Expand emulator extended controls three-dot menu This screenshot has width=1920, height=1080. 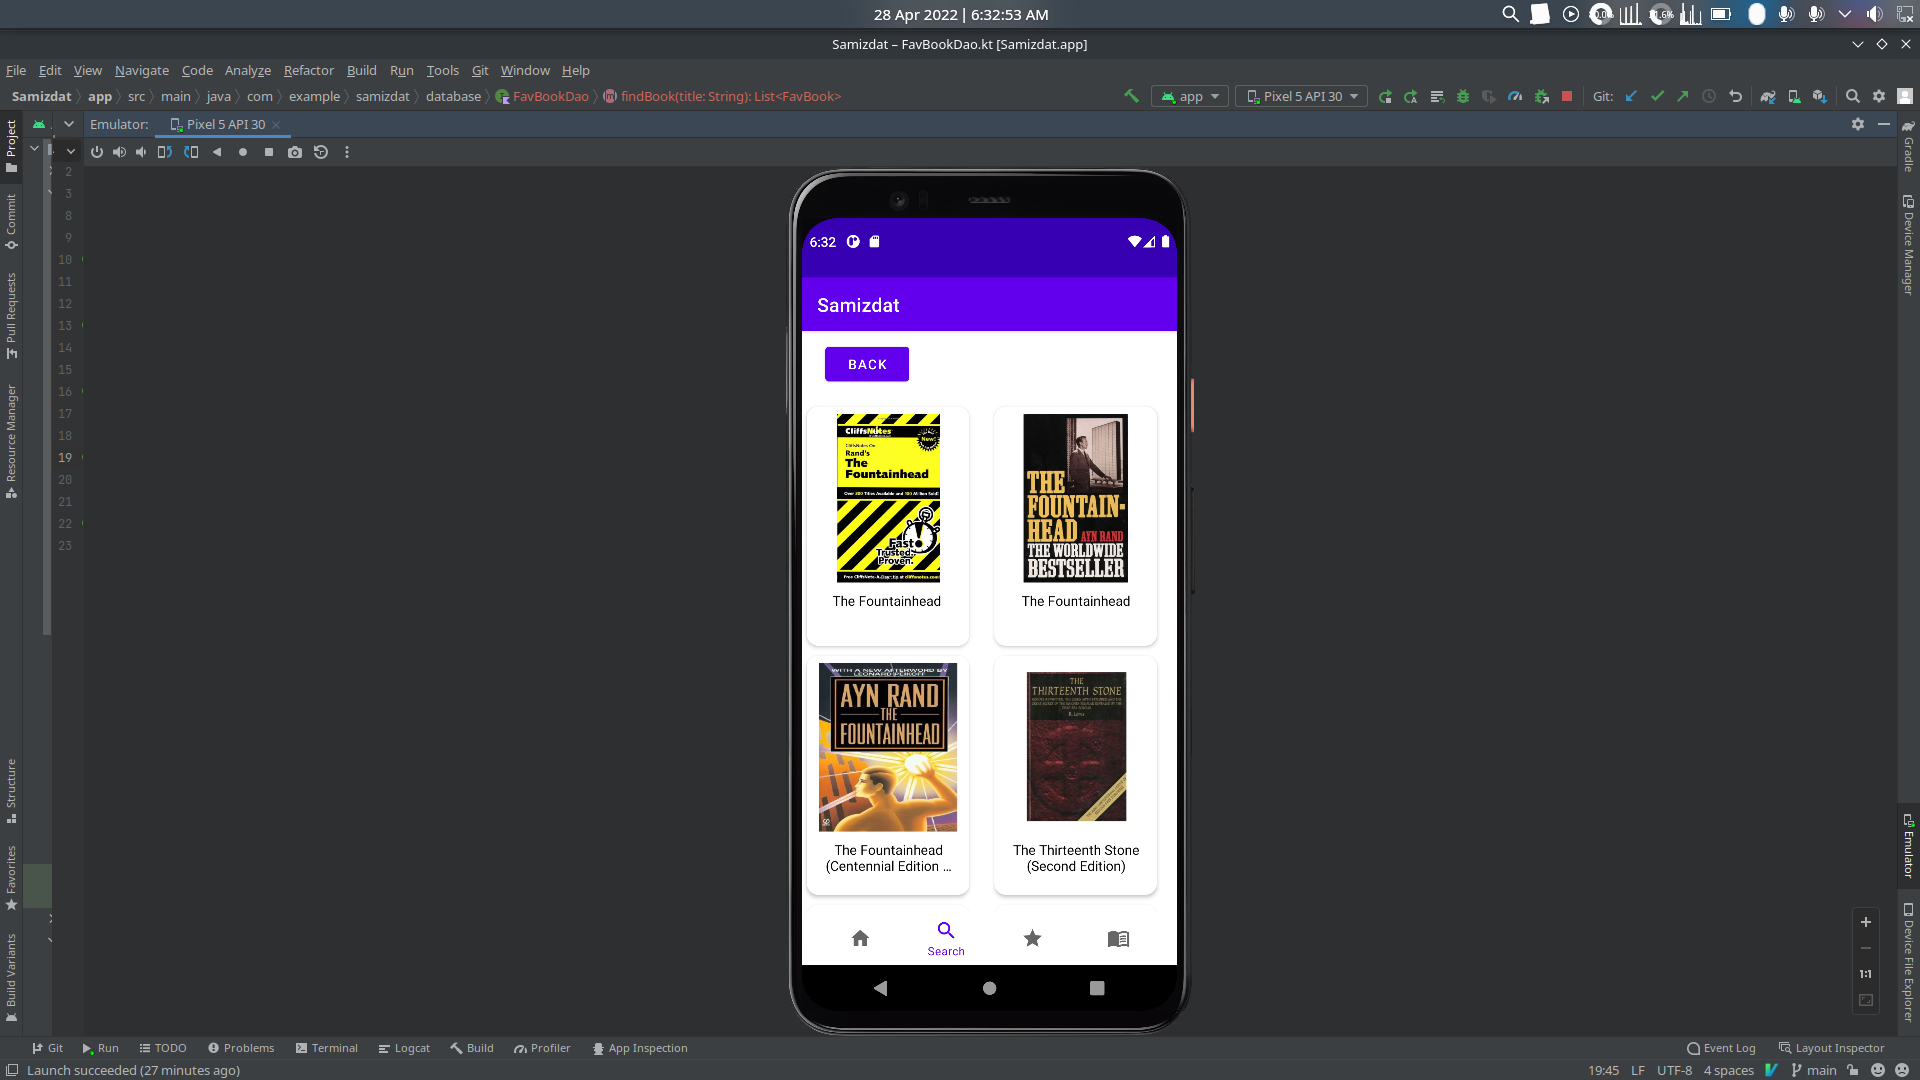click(347, 152)
